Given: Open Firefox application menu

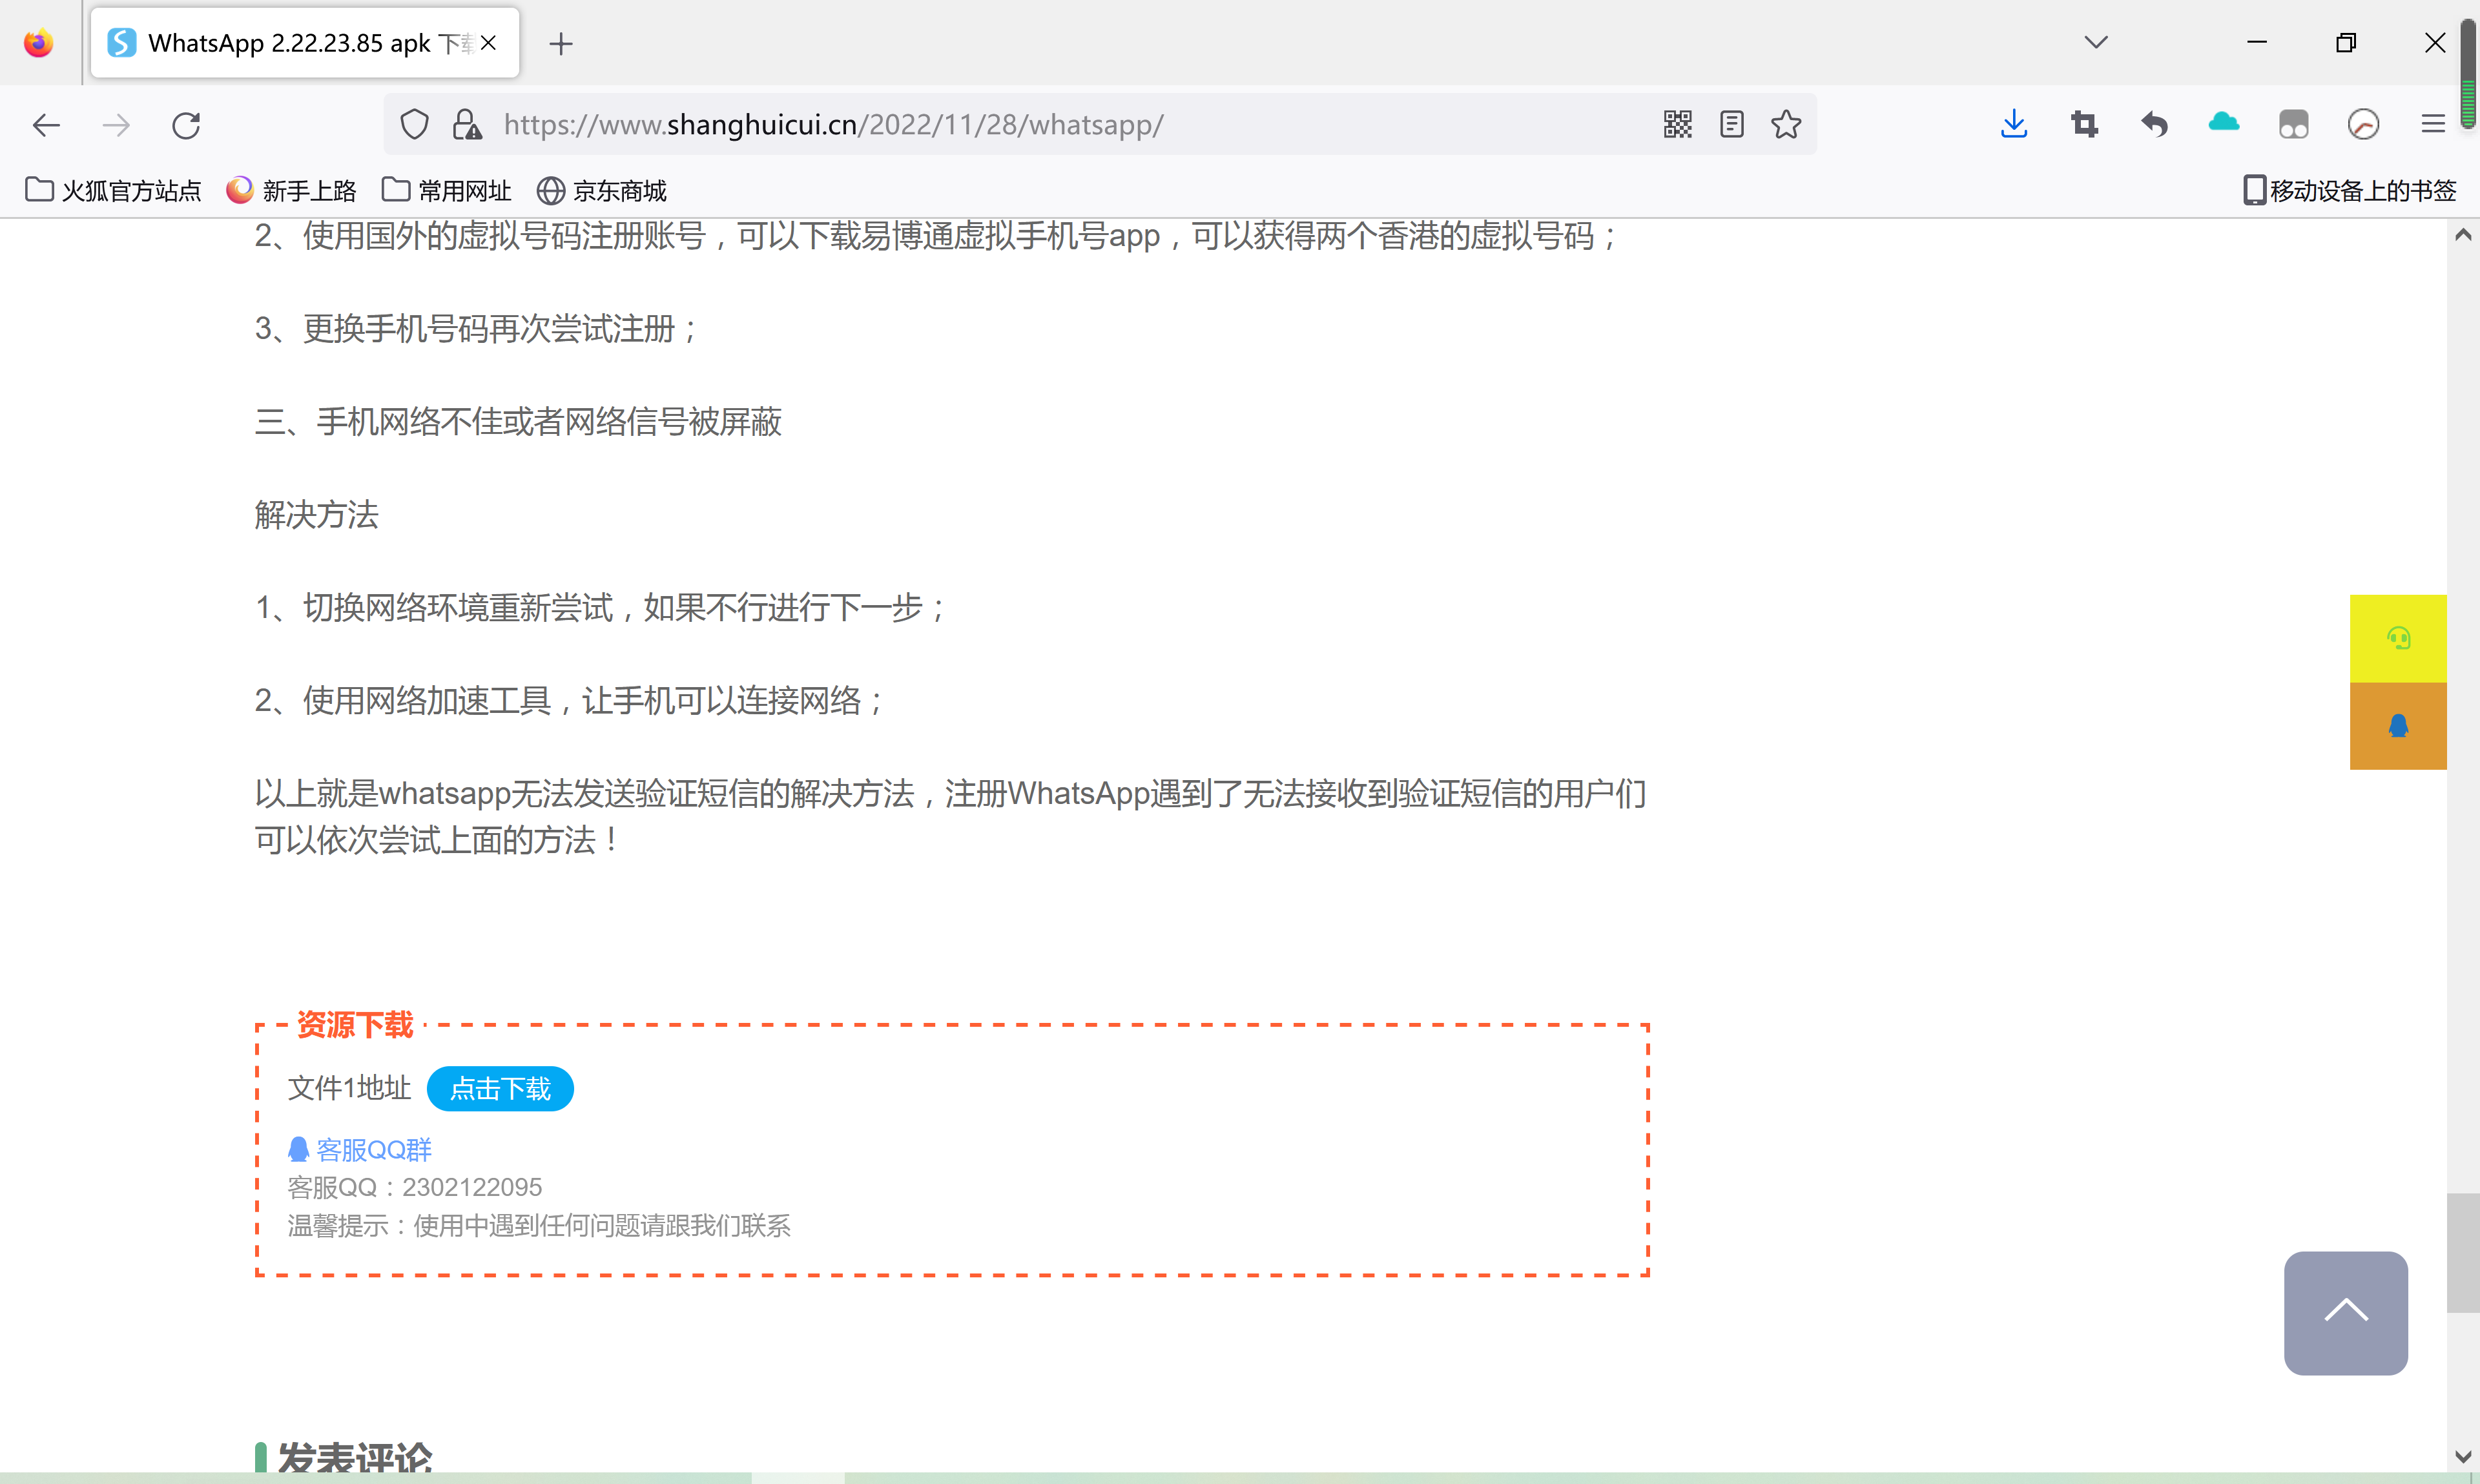Looking at the screenshot, I should coord(2432,125).
